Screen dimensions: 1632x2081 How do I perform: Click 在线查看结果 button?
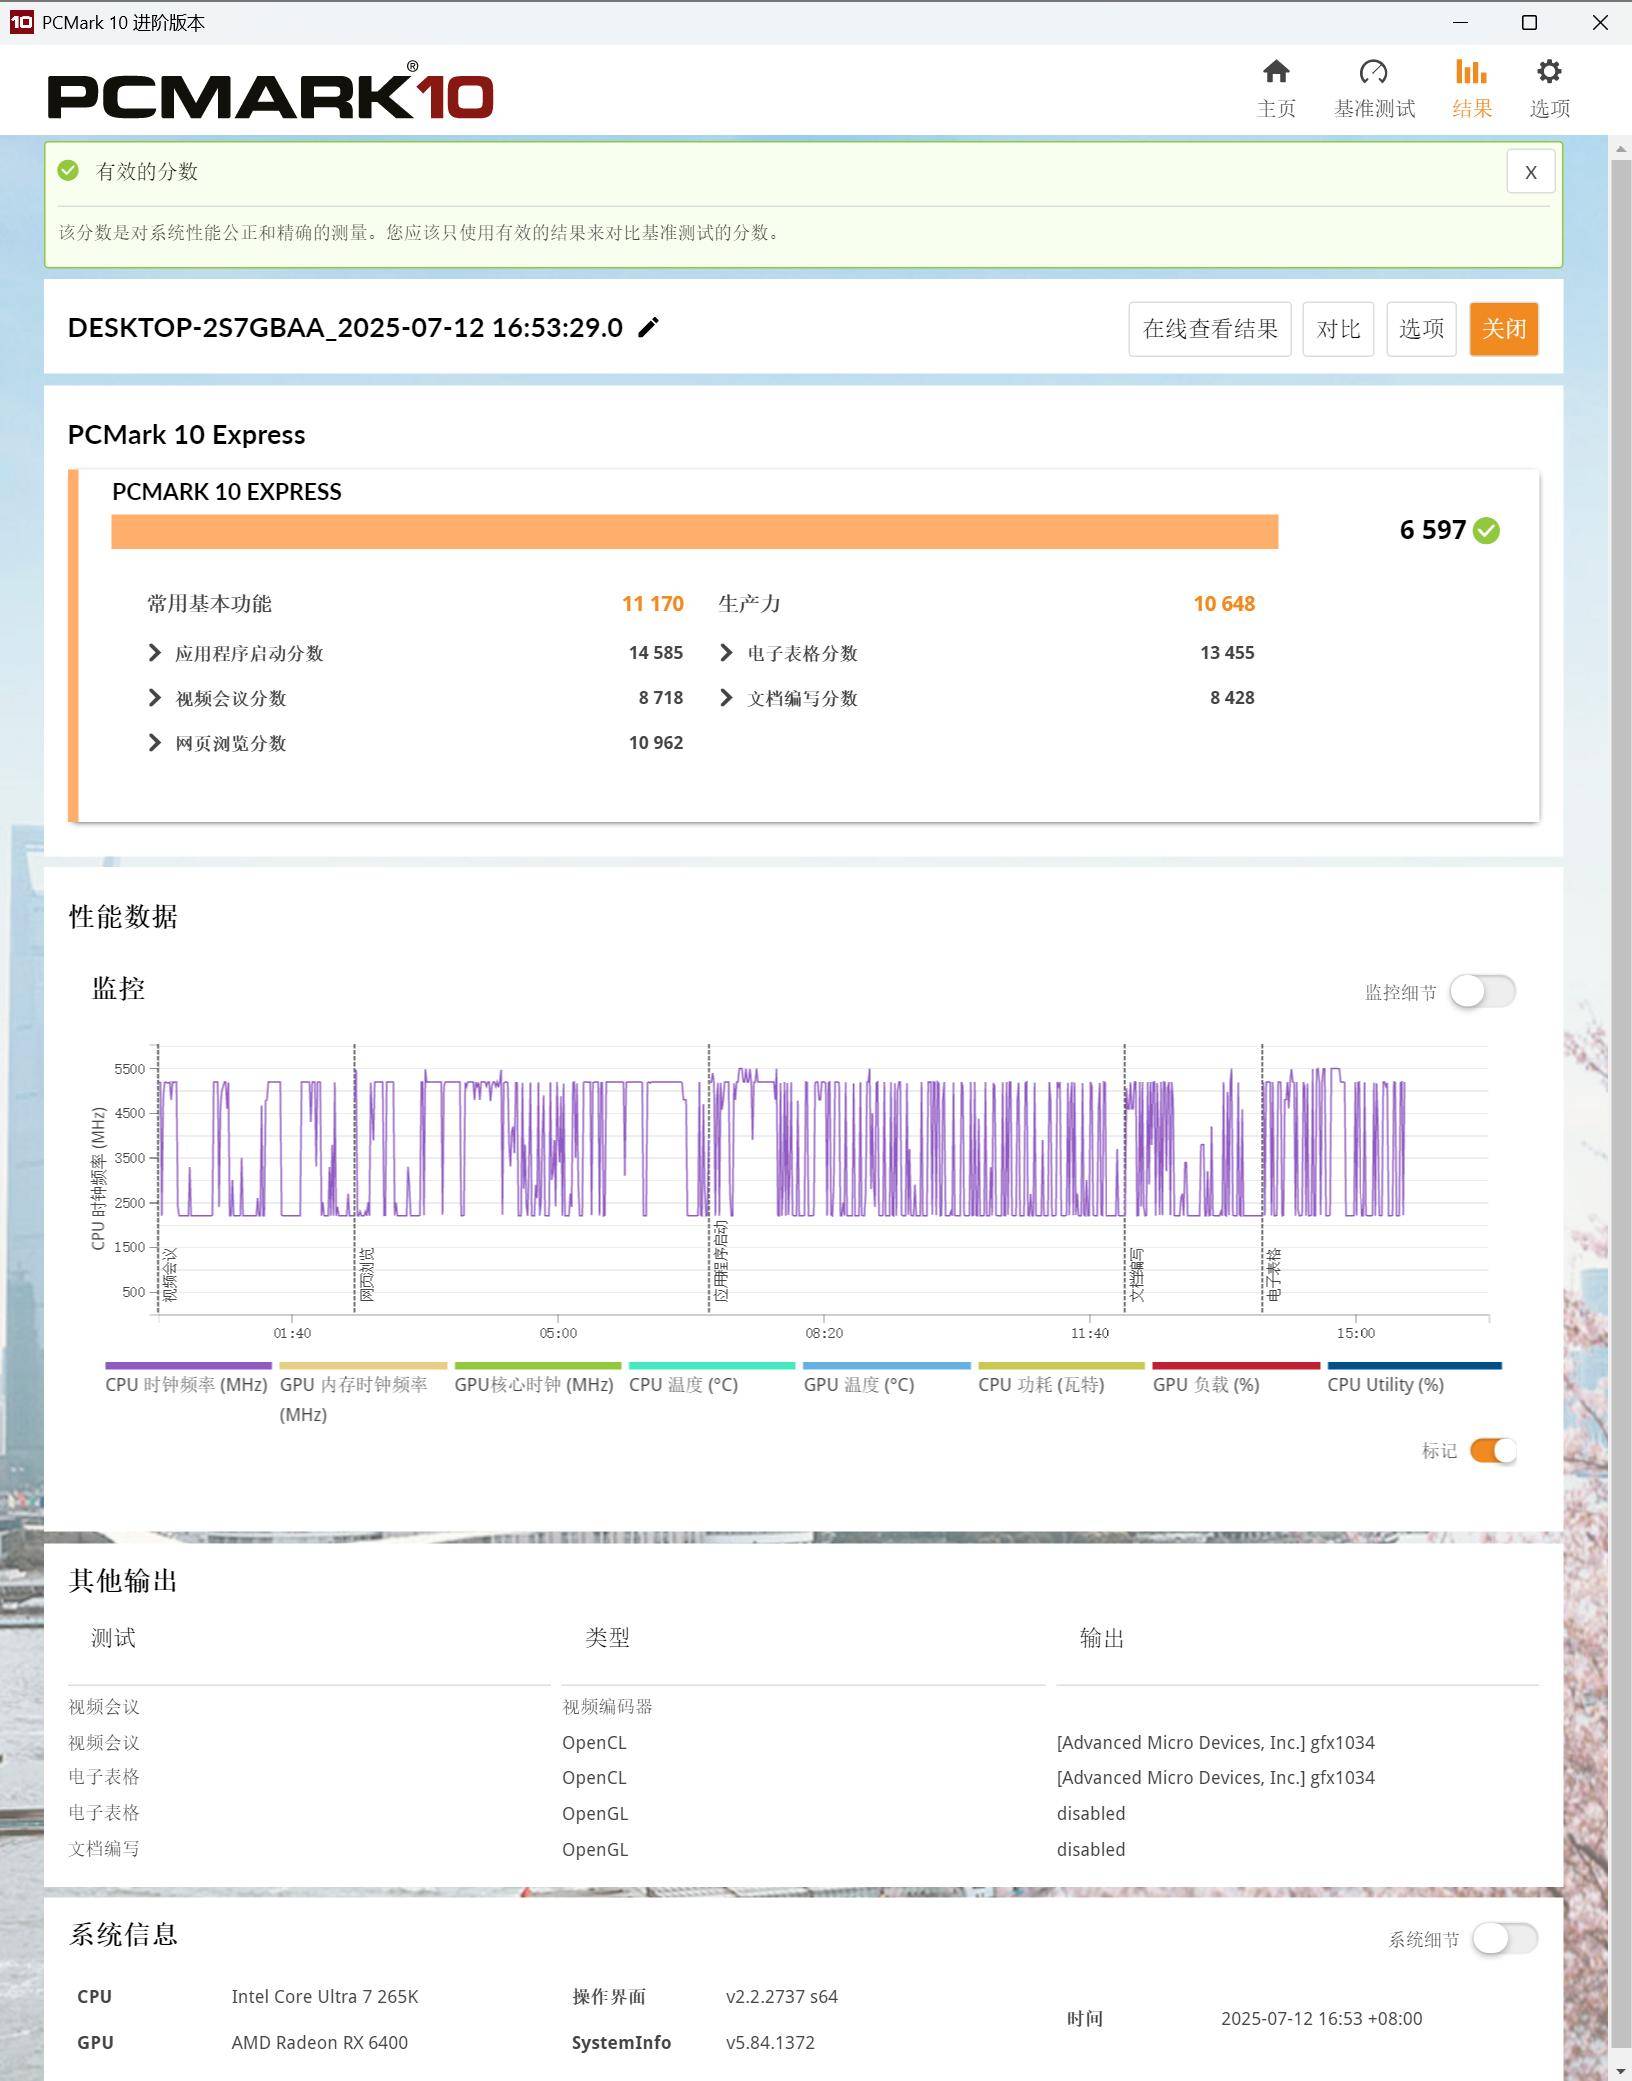tap(1210, 329)
